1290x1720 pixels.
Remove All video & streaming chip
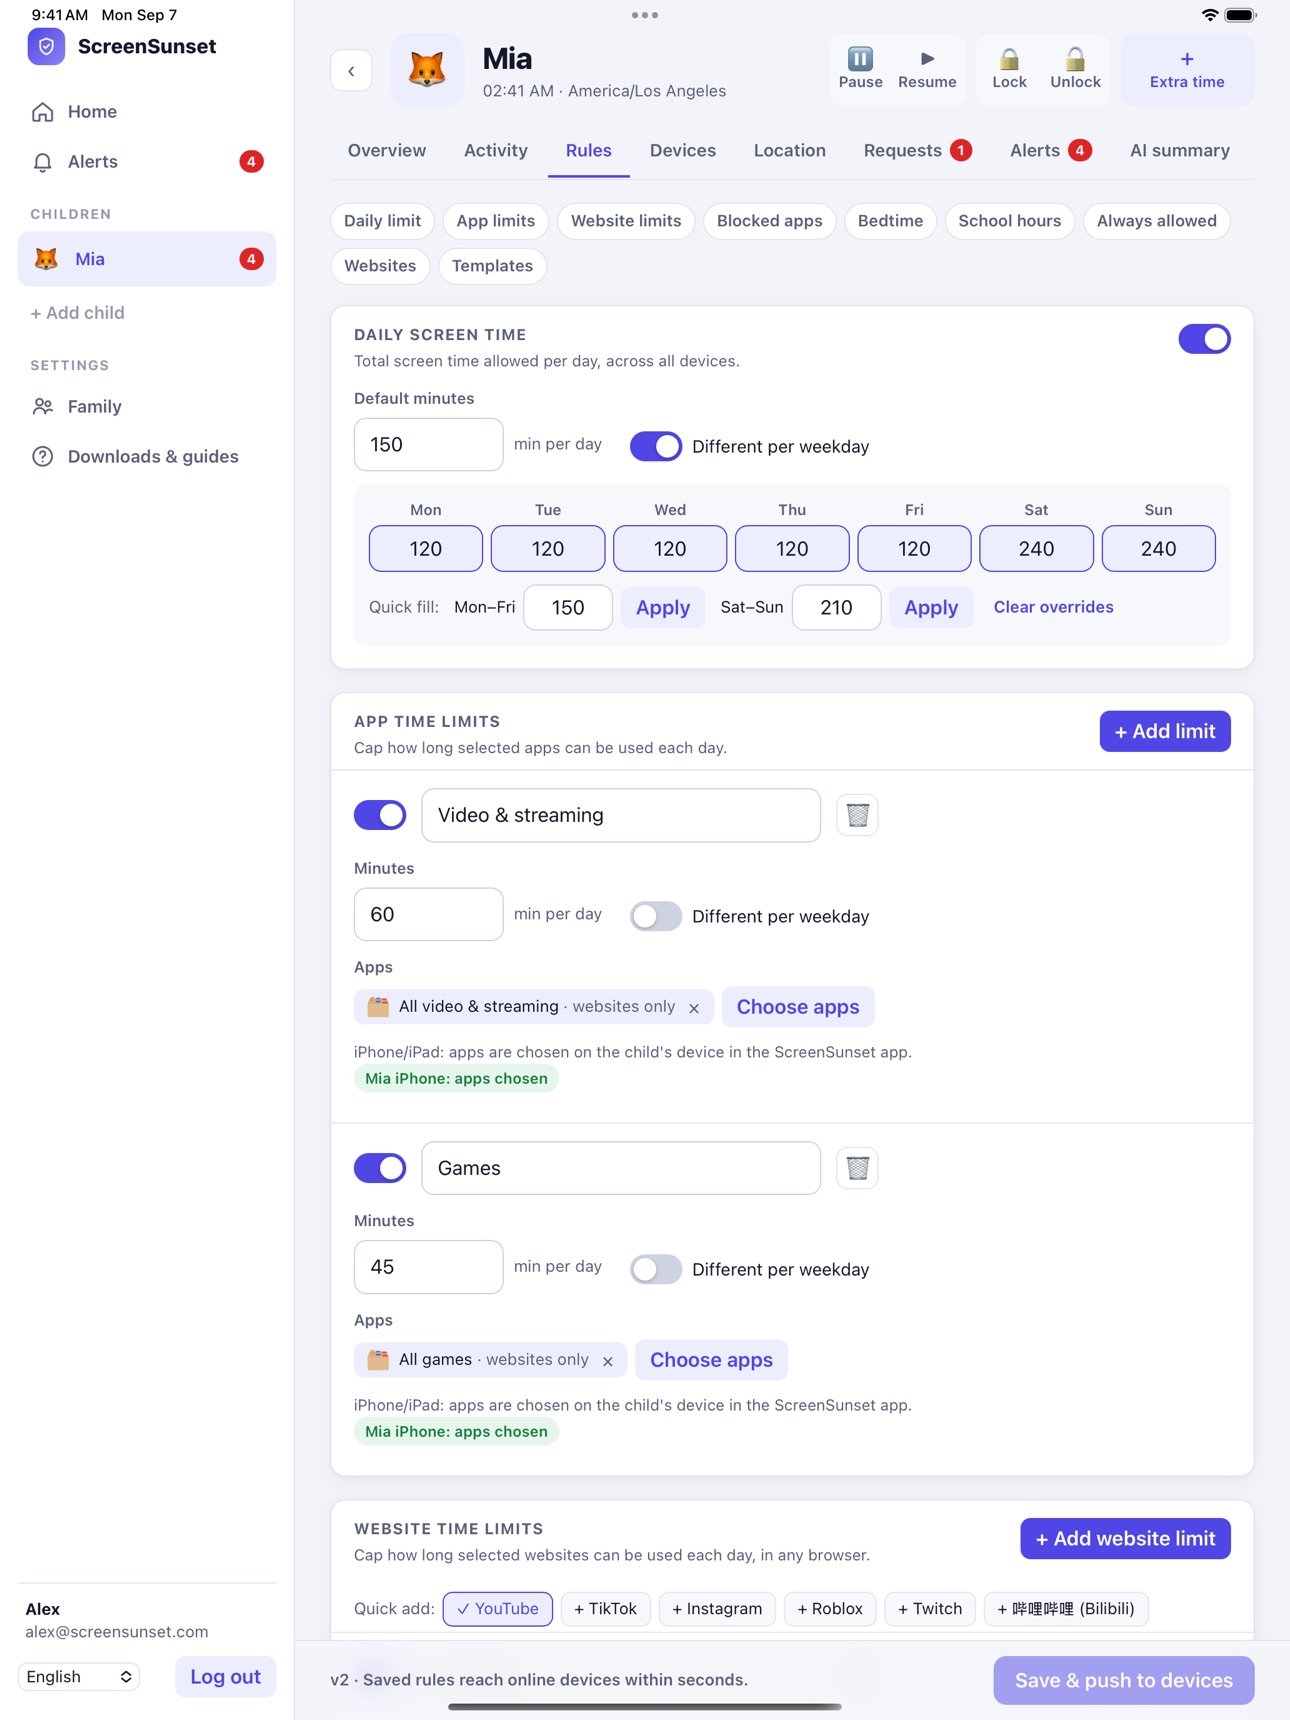click(x=694, y=1008)
